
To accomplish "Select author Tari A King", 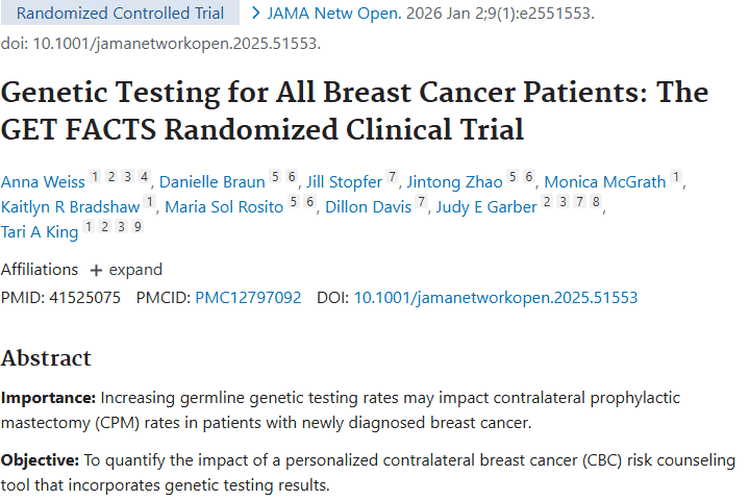I will 40,232.
